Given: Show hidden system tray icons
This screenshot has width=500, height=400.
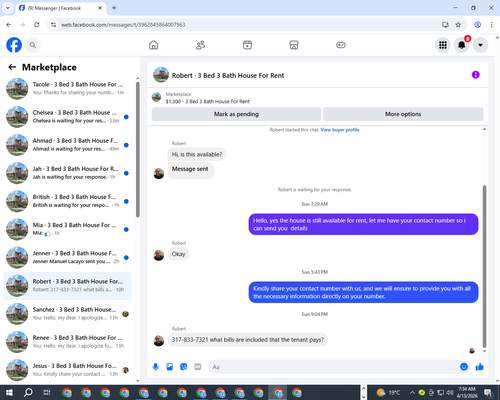Looking at the screenshot, I should click(x=412, y=392).
